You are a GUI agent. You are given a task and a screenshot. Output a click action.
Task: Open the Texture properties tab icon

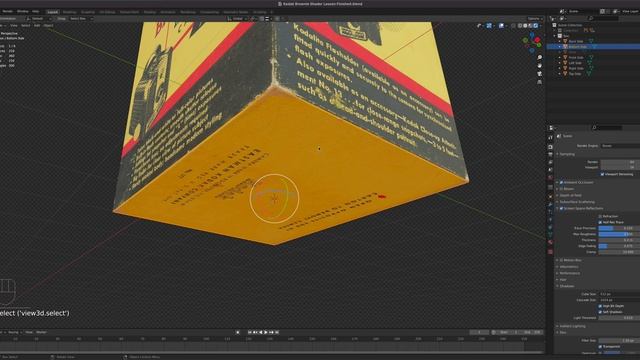tap(550, 252)
